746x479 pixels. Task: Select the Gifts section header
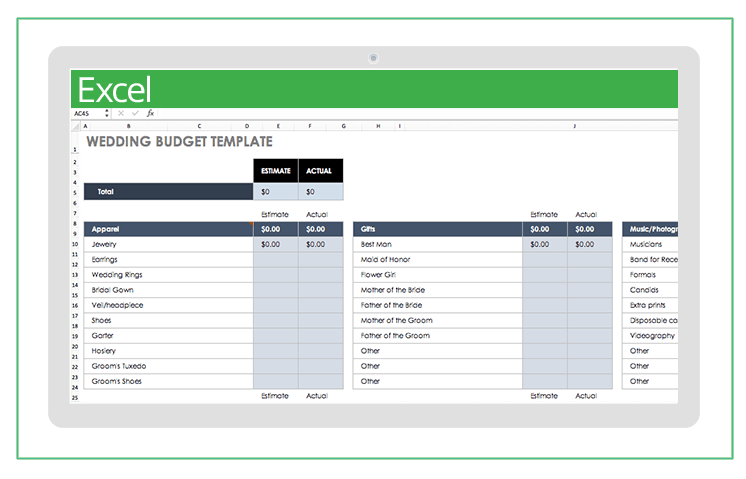click(438, 229)
